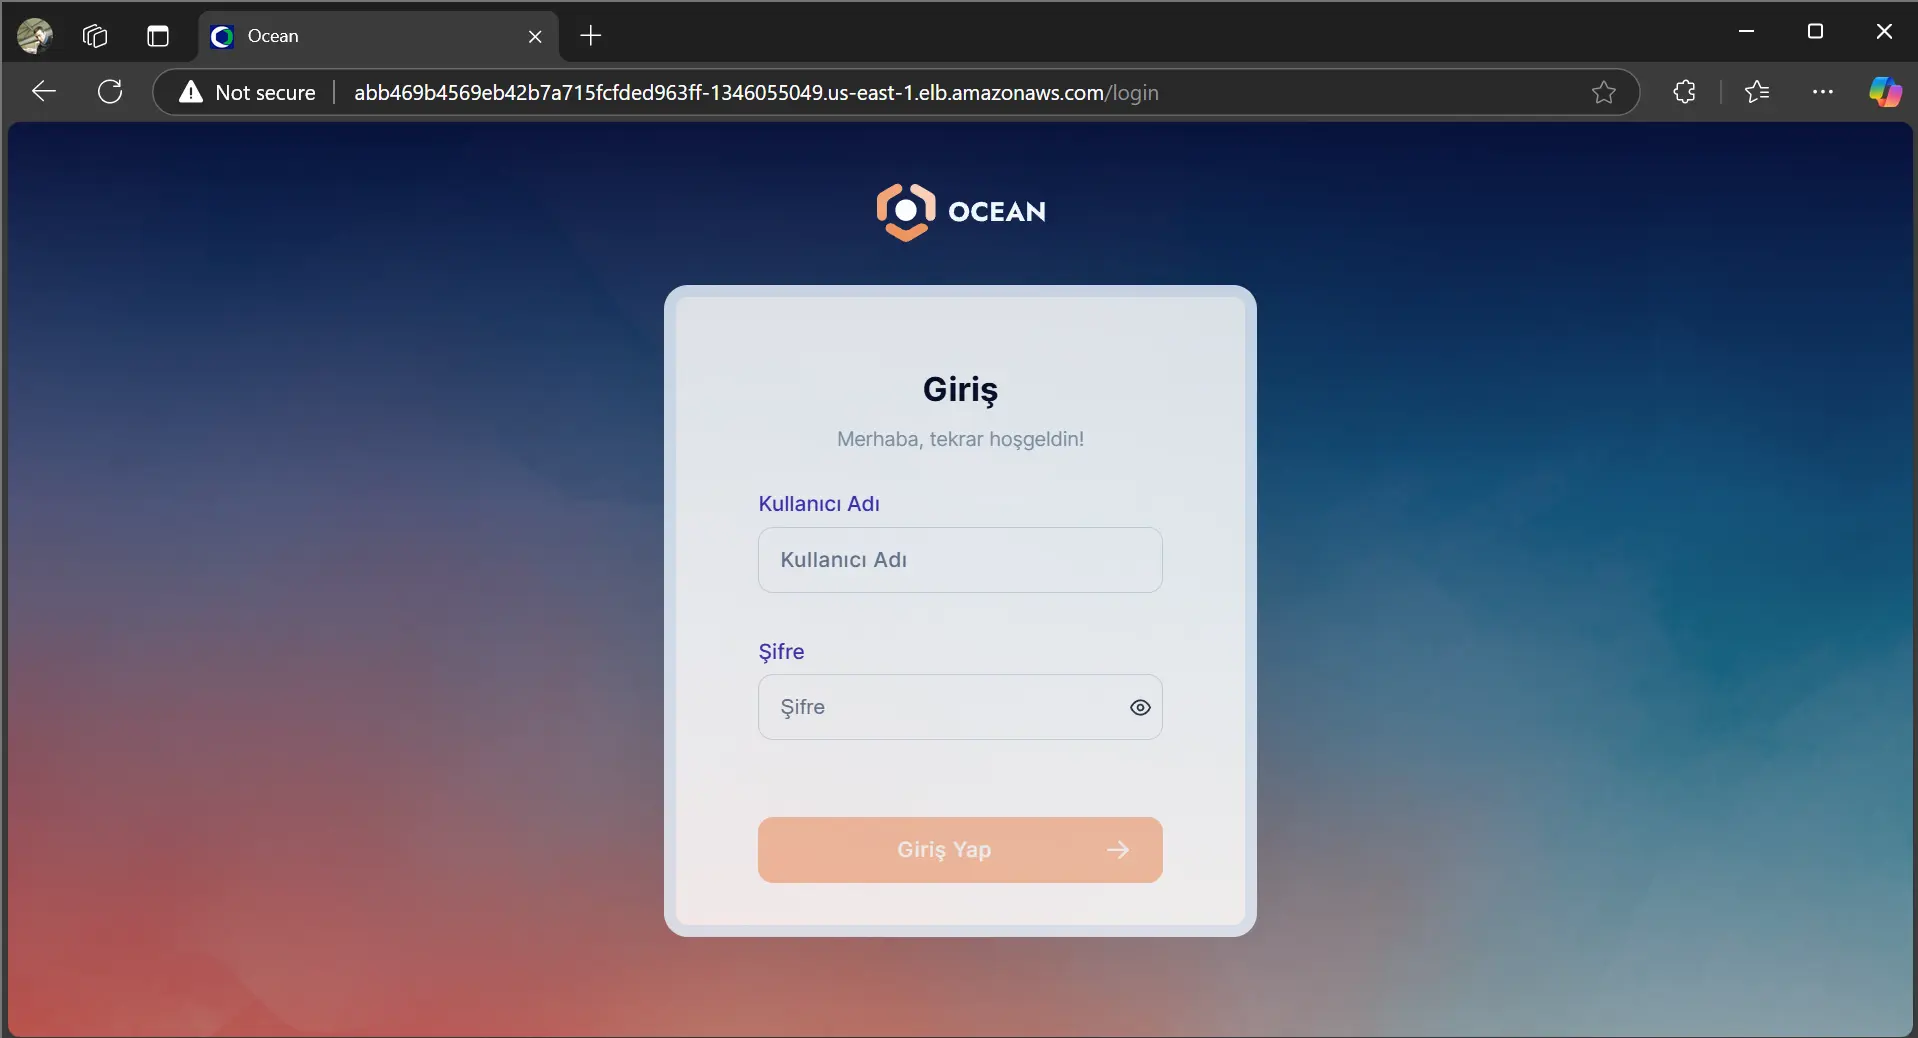Open the Copilot sidebar icon
This screenshot has height=1038, width=1918.
click(1885, 92)
